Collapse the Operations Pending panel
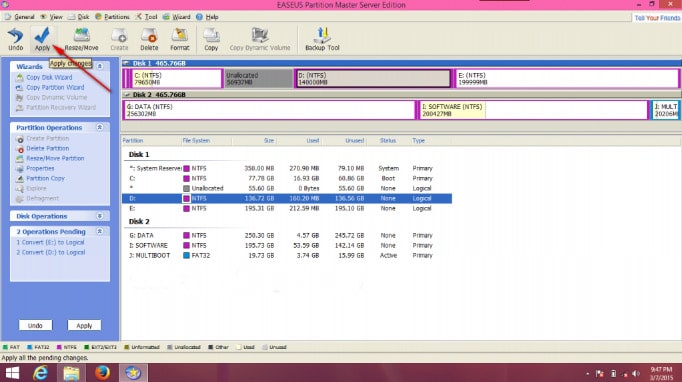 coord(100,231)
